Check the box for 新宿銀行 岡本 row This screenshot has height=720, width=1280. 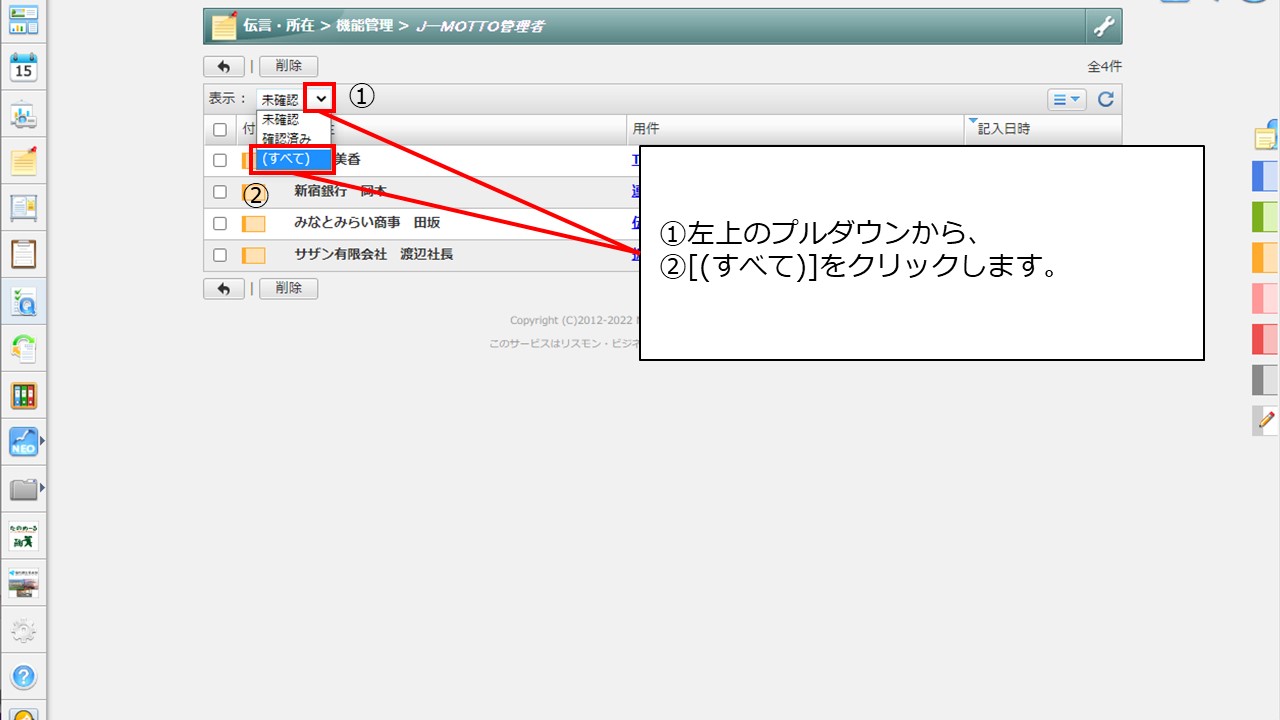click(220, 192)
